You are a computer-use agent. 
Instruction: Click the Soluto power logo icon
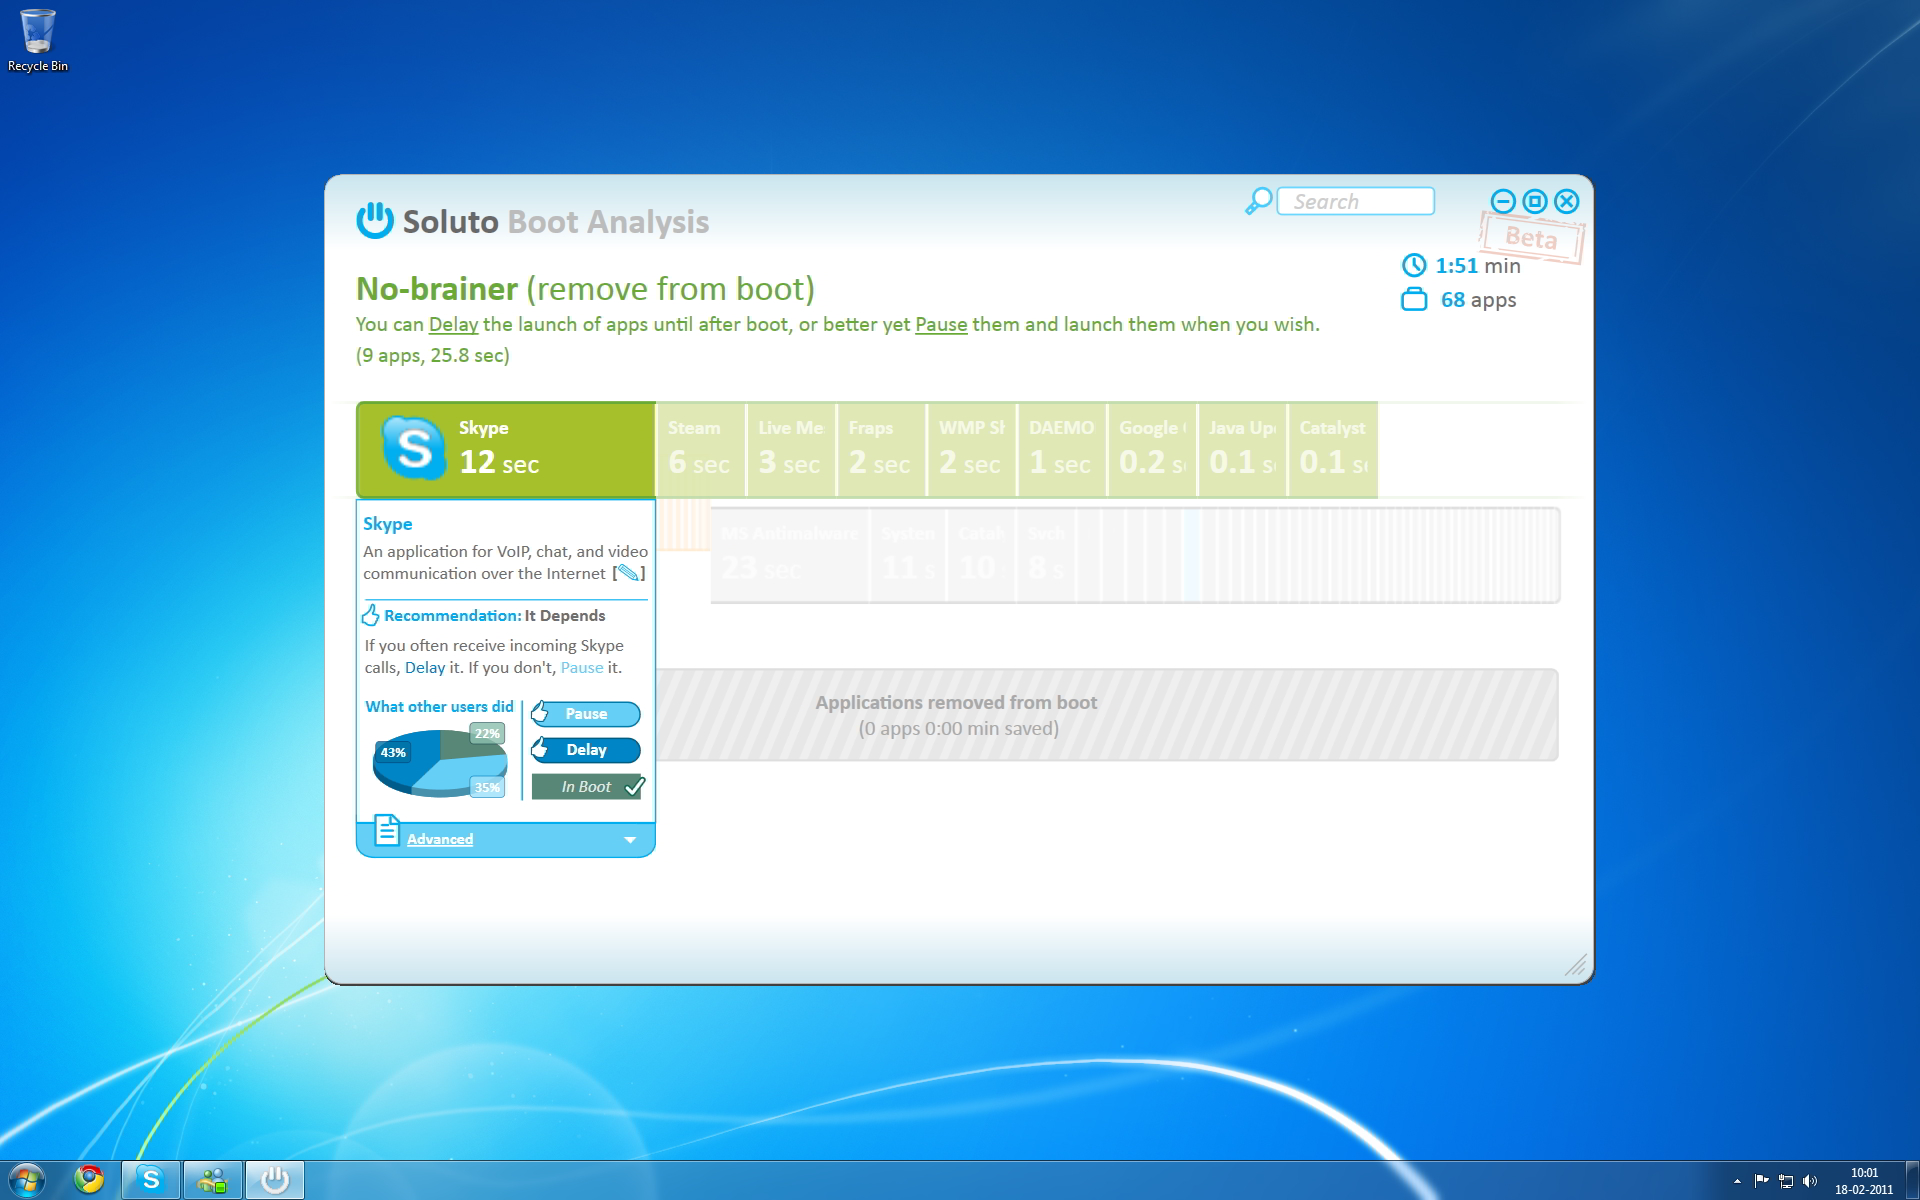click(375, 221)
